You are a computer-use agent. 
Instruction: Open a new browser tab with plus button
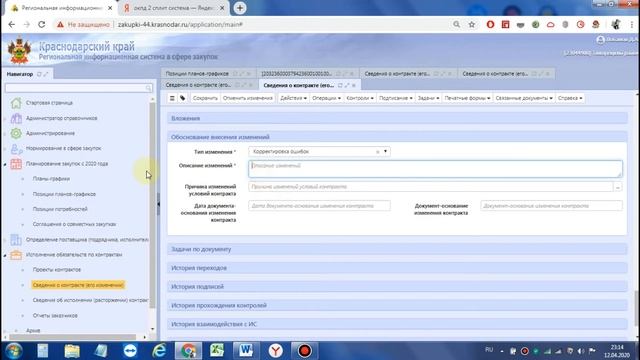240,8
